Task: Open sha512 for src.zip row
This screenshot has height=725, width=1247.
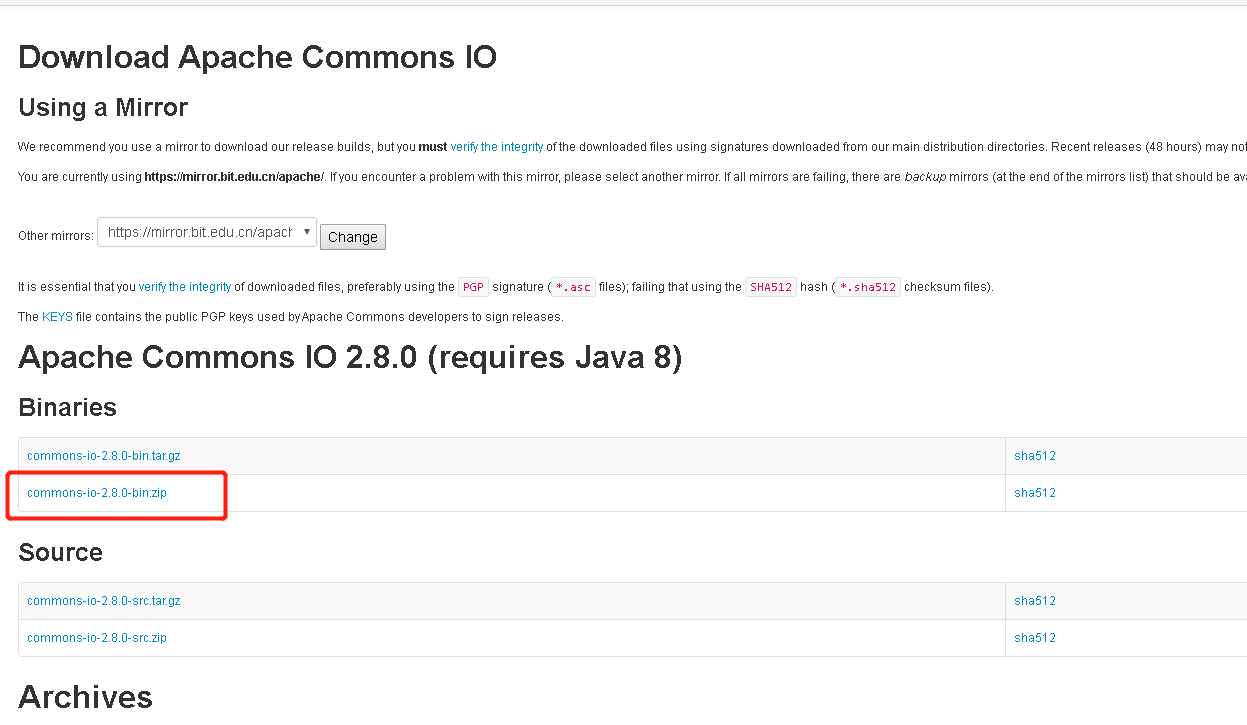Action: (x=1035, y=638)
